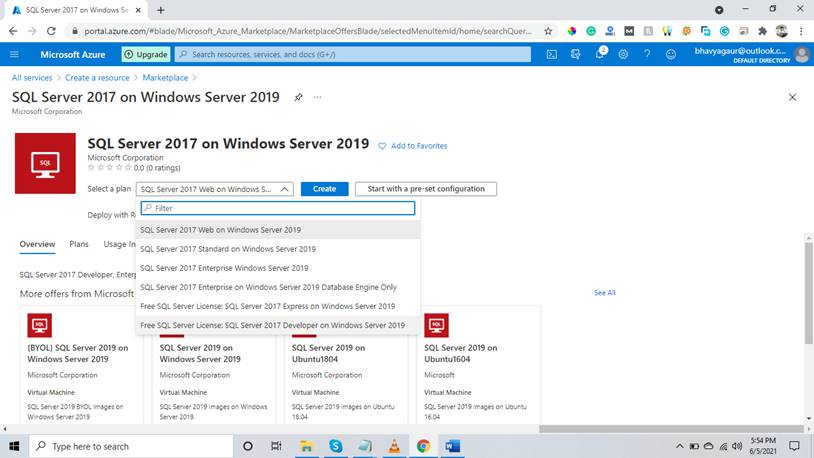
Task: Open the notifications bell
Action: coord(600,53)
